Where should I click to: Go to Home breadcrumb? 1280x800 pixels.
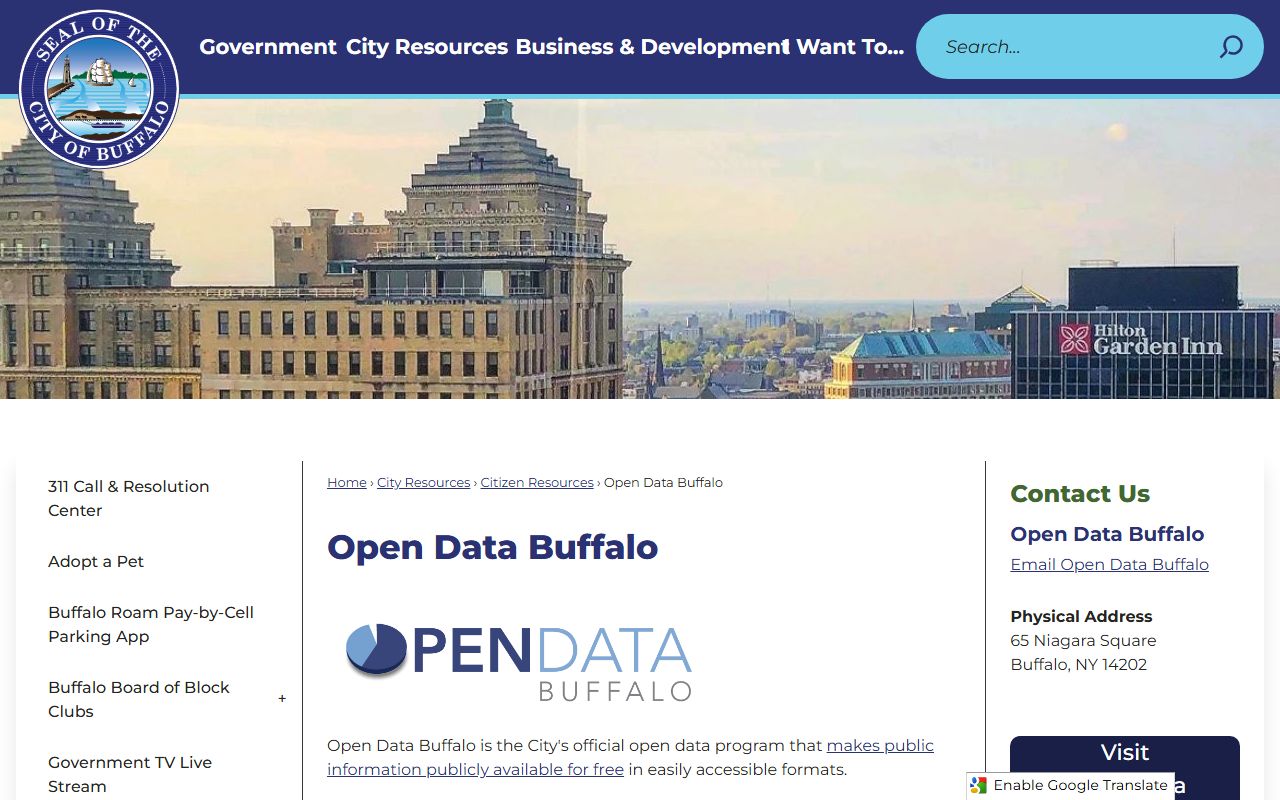coord(347,482)
